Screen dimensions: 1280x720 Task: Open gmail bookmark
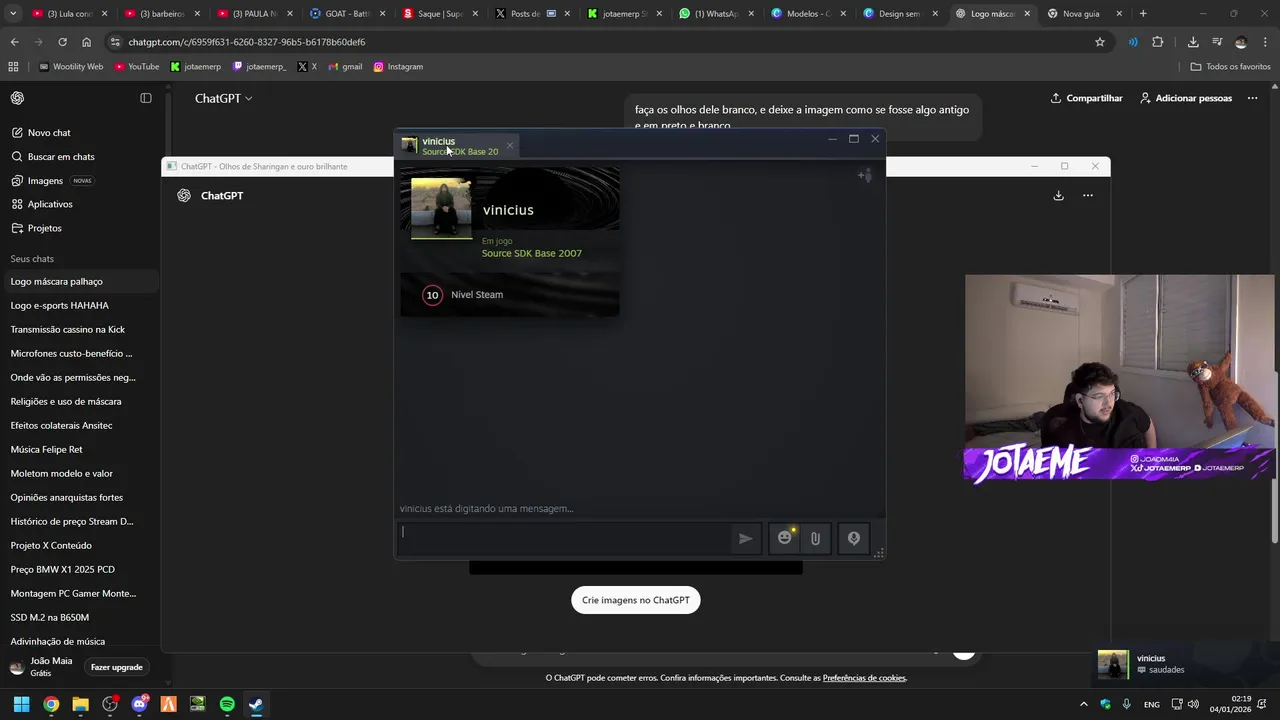[x=344, y=67]
